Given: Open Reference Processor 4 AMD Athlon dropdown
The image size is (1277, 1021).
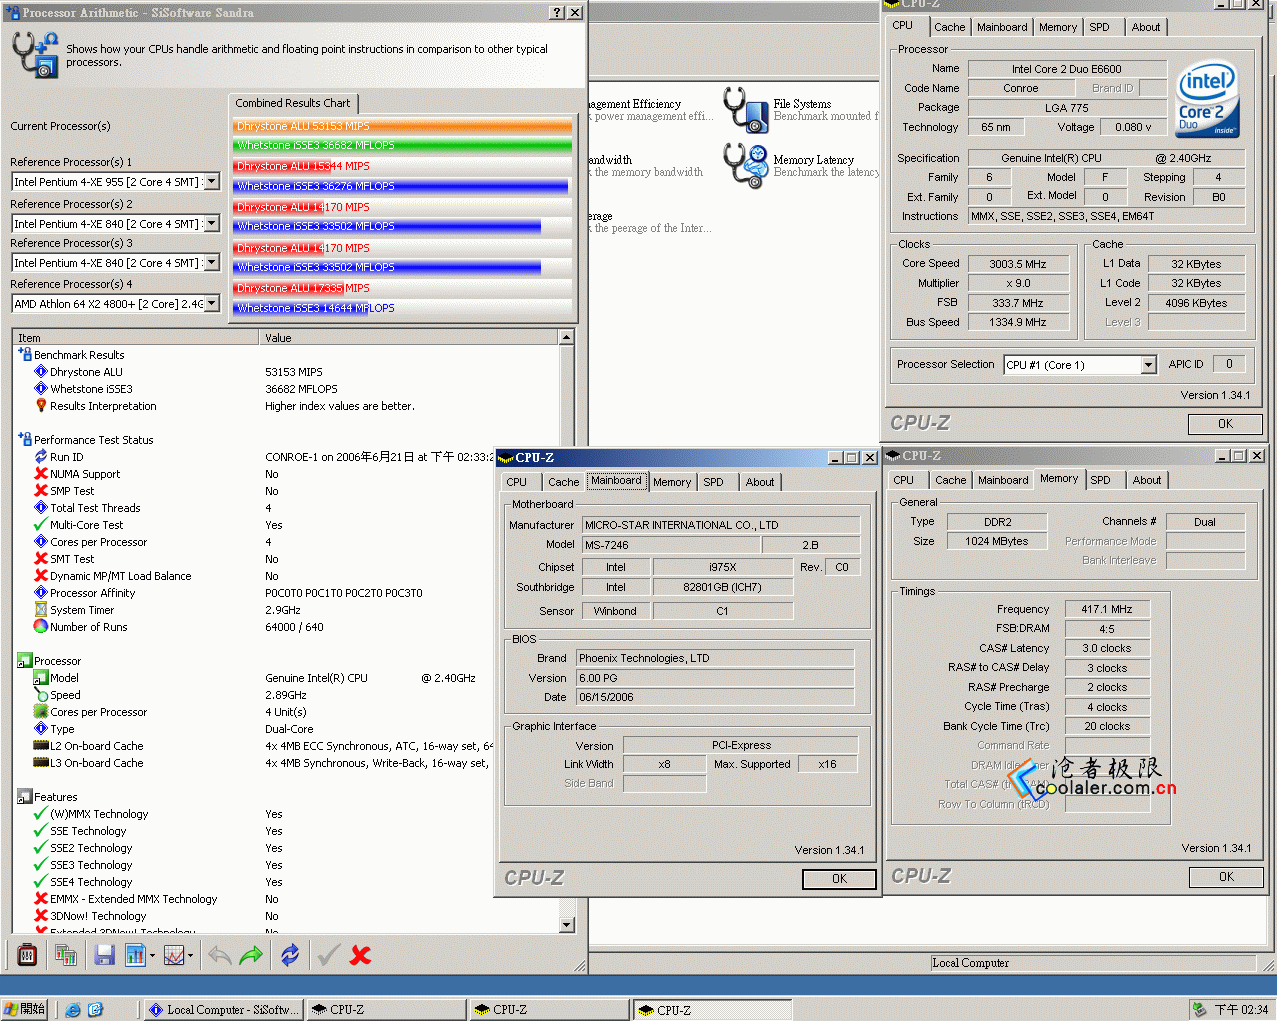Looking at the screenshot, I should (212, 304).
